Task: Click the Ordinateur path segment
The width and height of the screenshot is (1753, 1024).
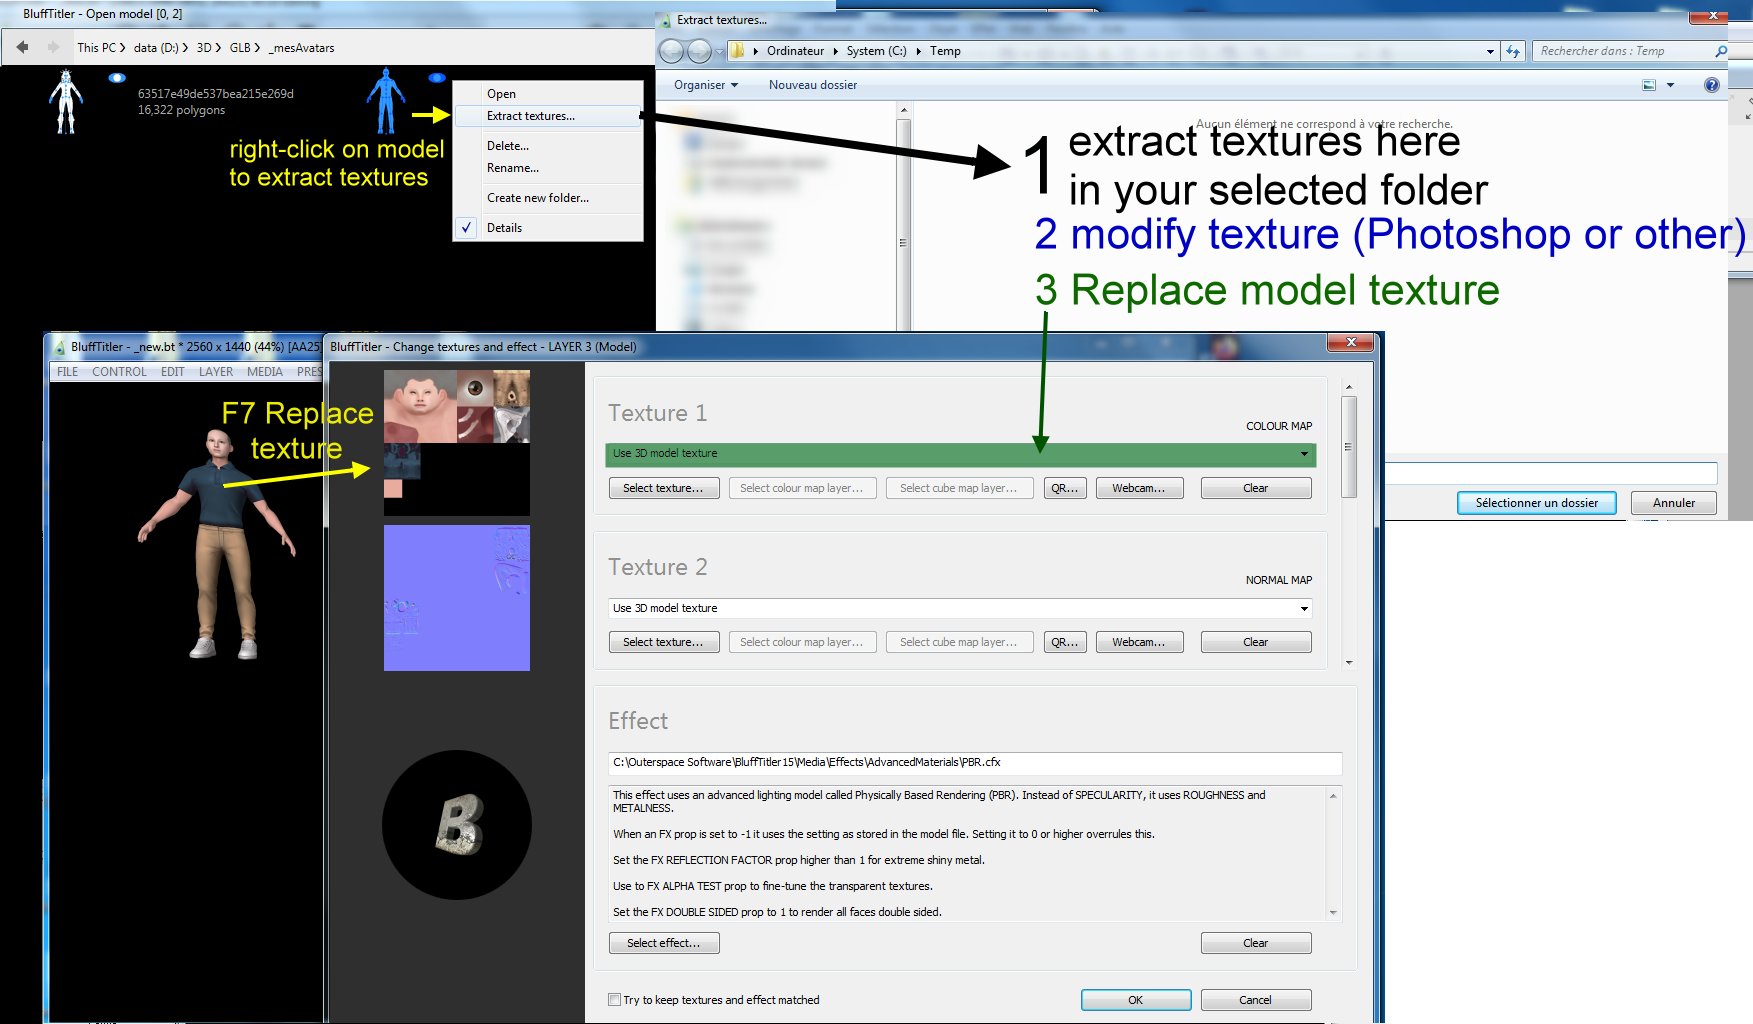Action: (x=795, y=51)
